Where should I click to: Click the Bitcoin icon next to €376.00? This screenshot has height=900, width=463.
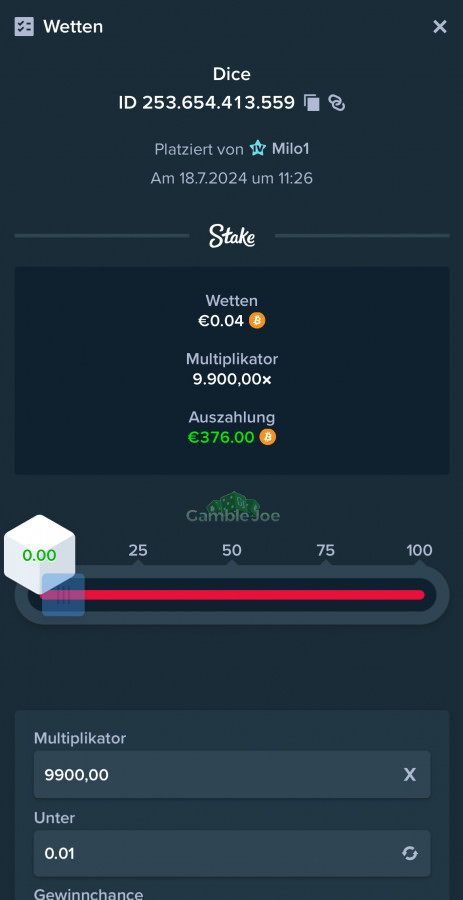coord(268,437)
